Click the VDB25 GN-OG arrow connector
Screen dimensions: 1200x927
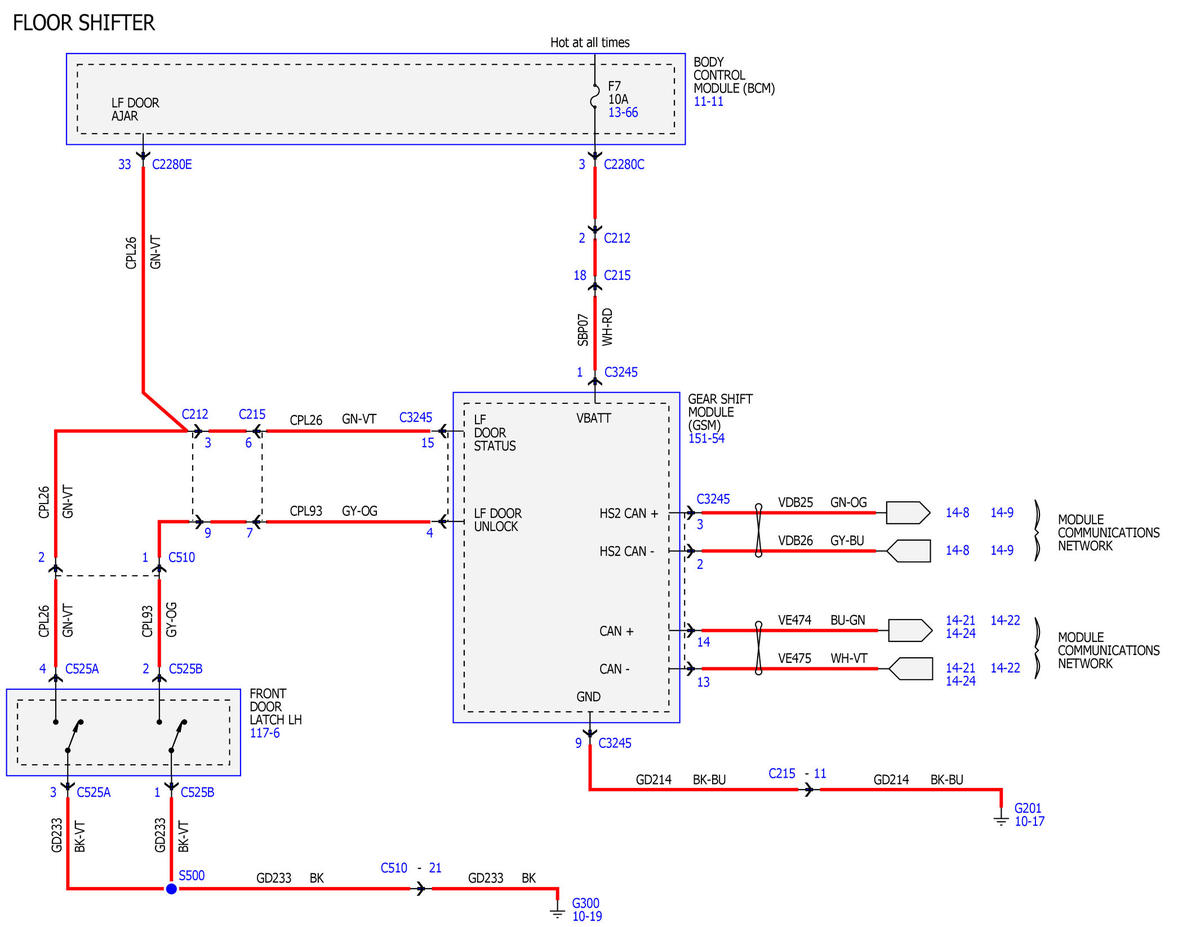click(x=908, y=512)
